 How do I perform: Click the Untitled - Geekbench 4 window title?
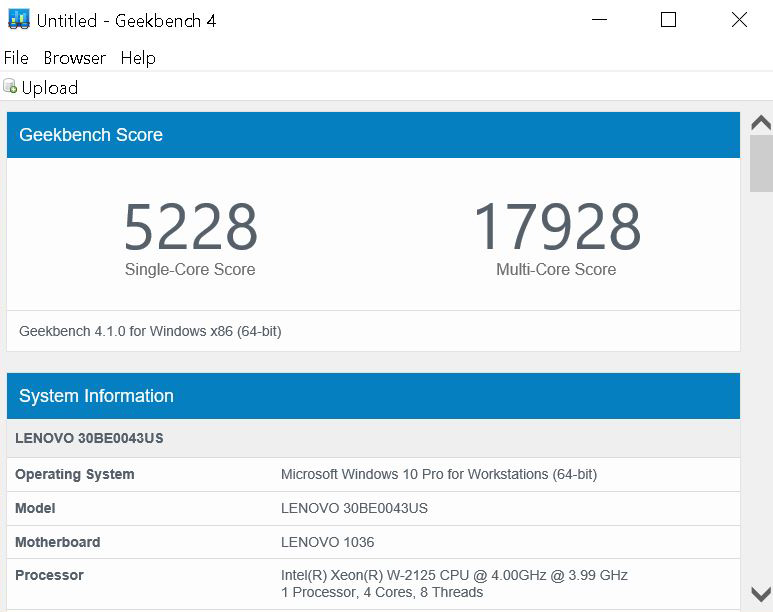point(126,21)
